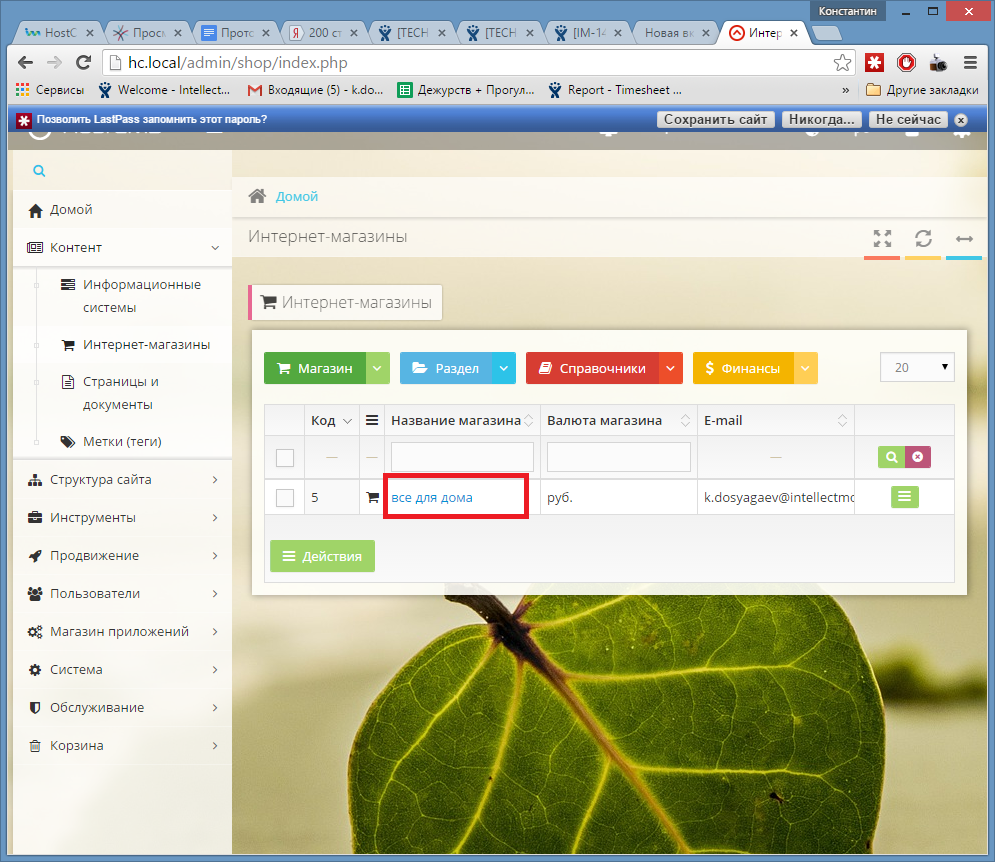Screen dimensions: 995x862
Task: Reload the page in the browser
Action: click(x=83, y=63)
